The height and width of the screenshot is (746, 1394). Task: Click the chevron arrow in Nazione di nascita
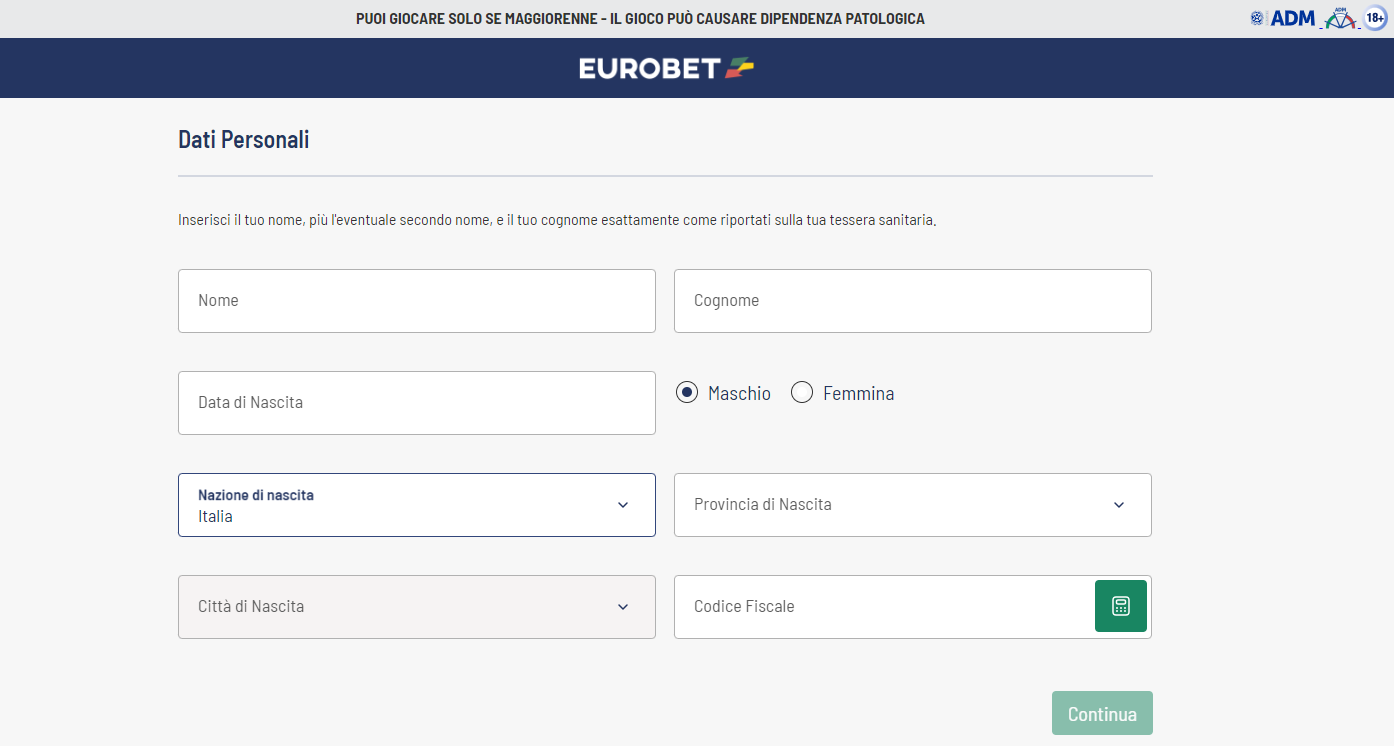point(623,505)
